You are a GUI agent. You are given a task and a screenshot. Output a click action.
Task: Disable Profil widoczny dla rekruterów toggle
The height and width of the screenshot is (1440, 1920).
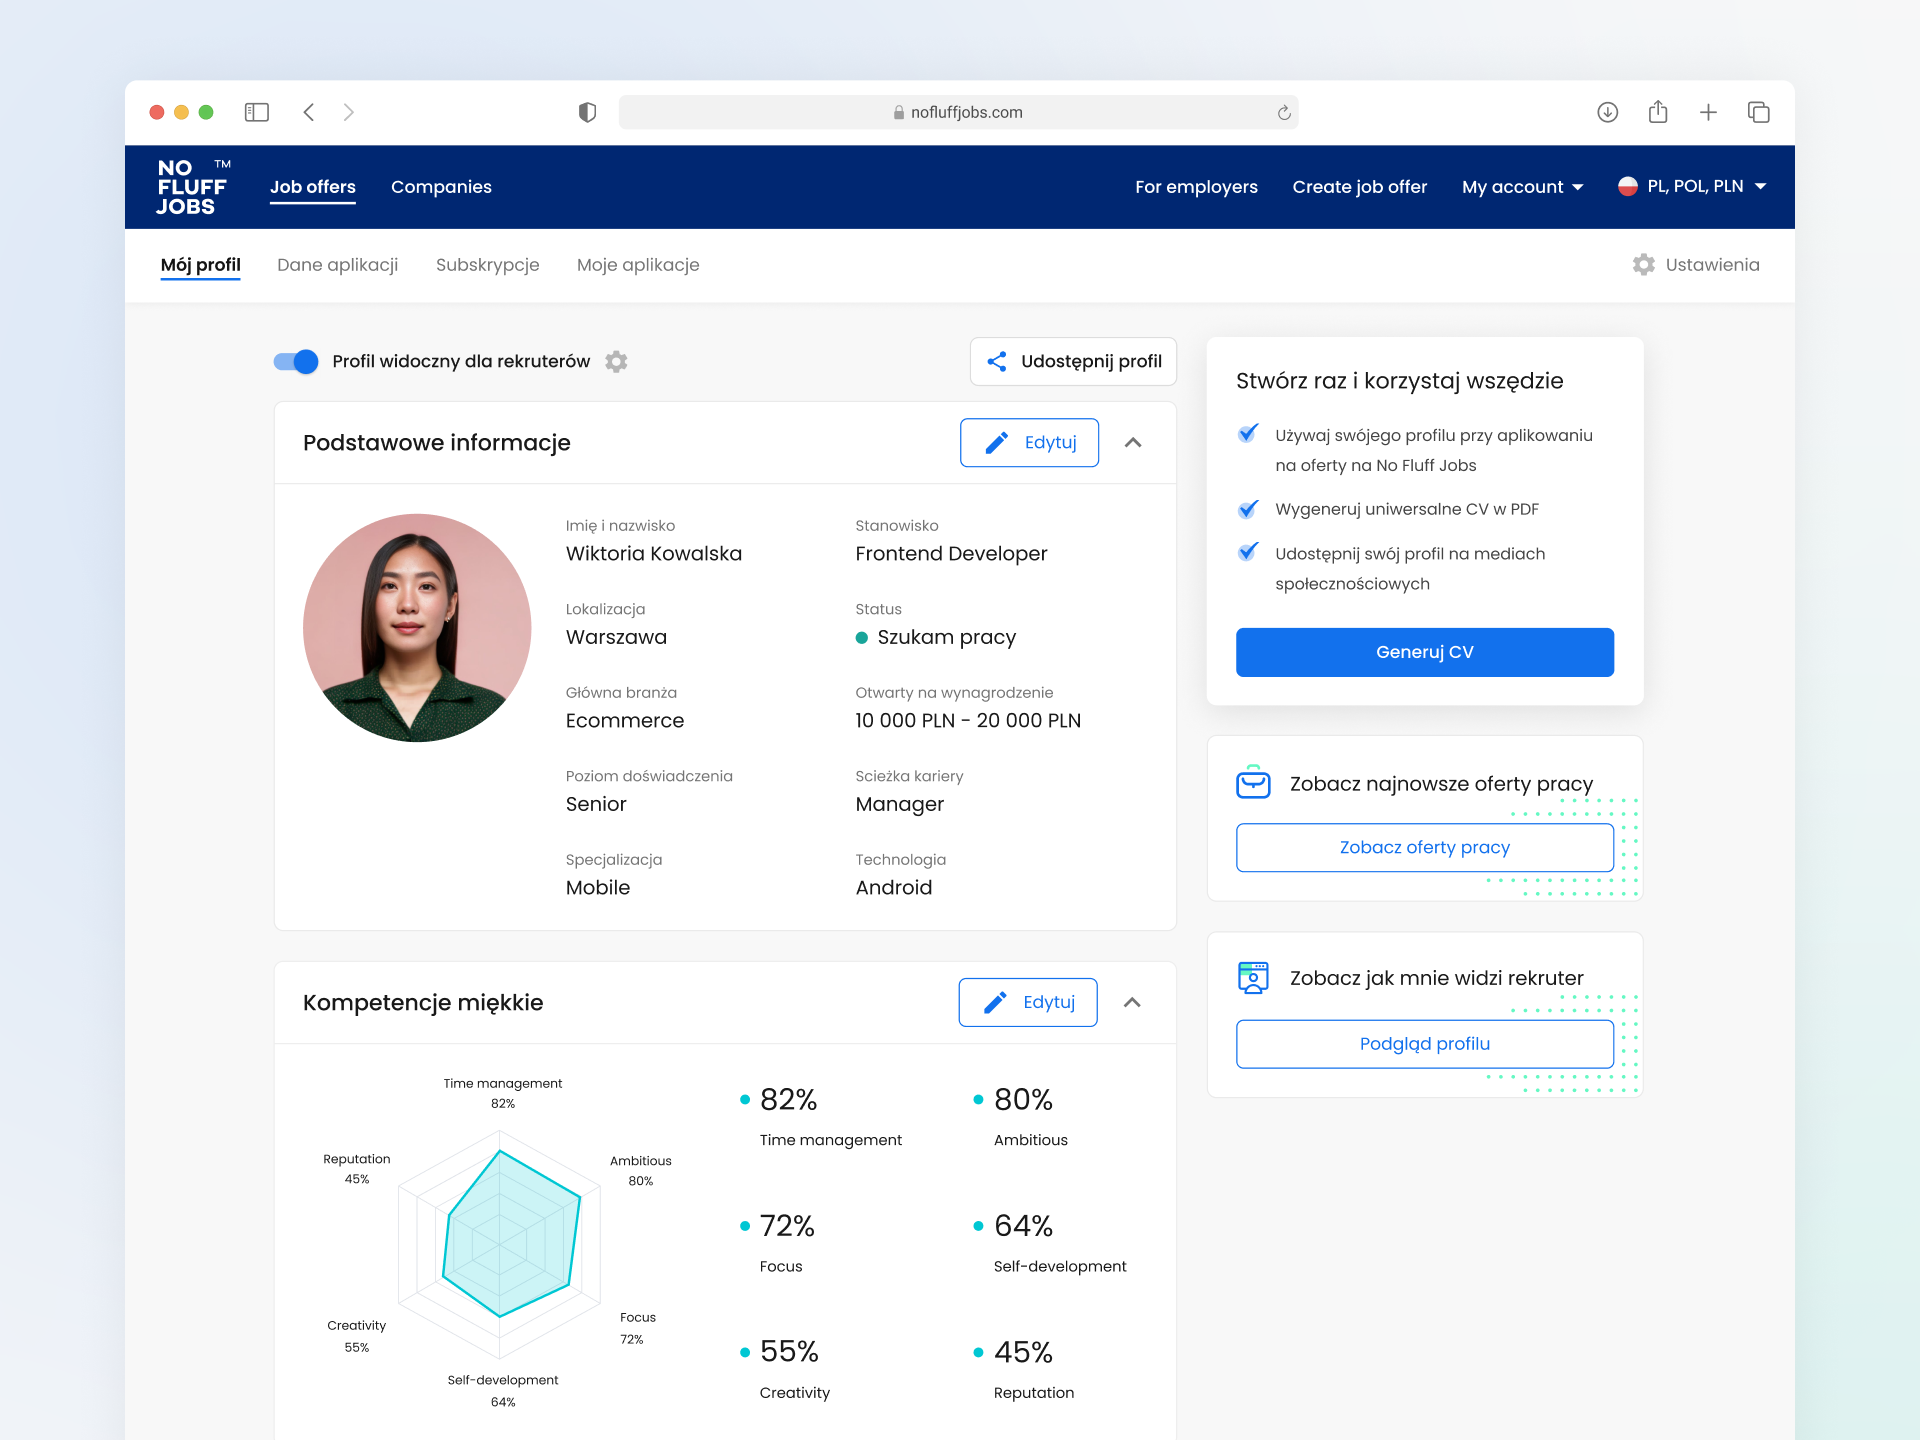click(295, 362)
